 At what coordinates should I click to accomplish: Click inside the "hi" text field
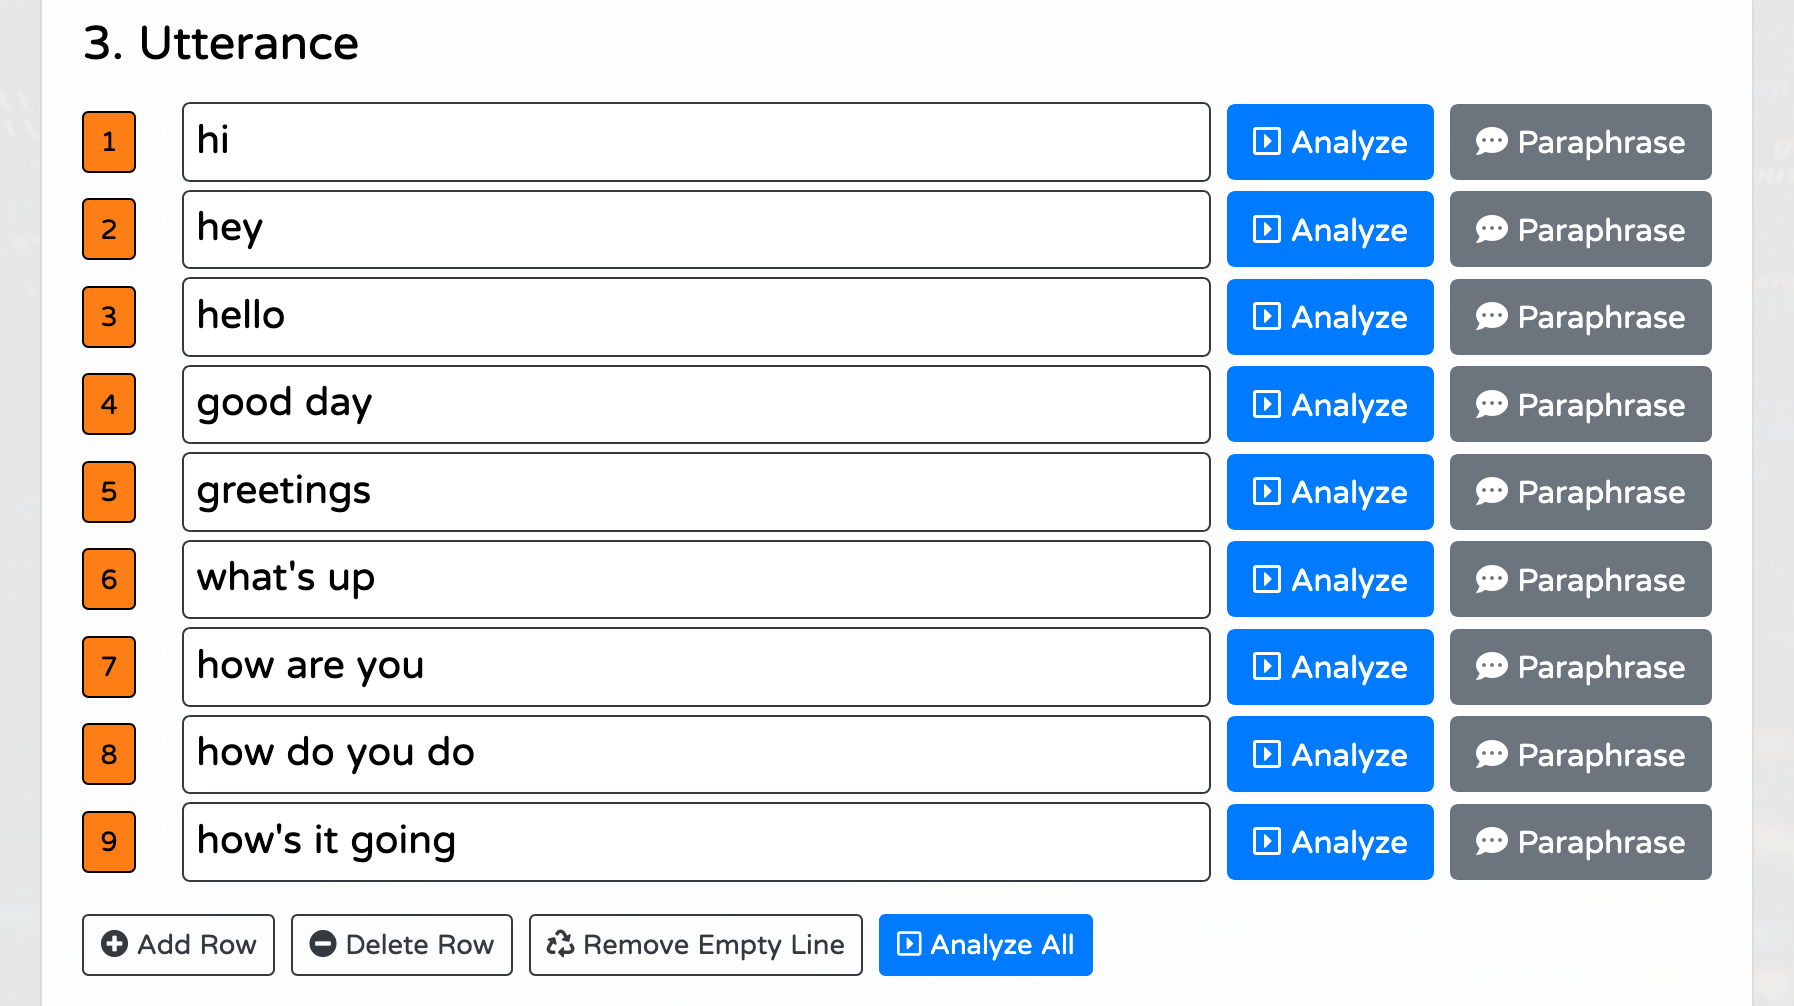click(x=696, y=141)
